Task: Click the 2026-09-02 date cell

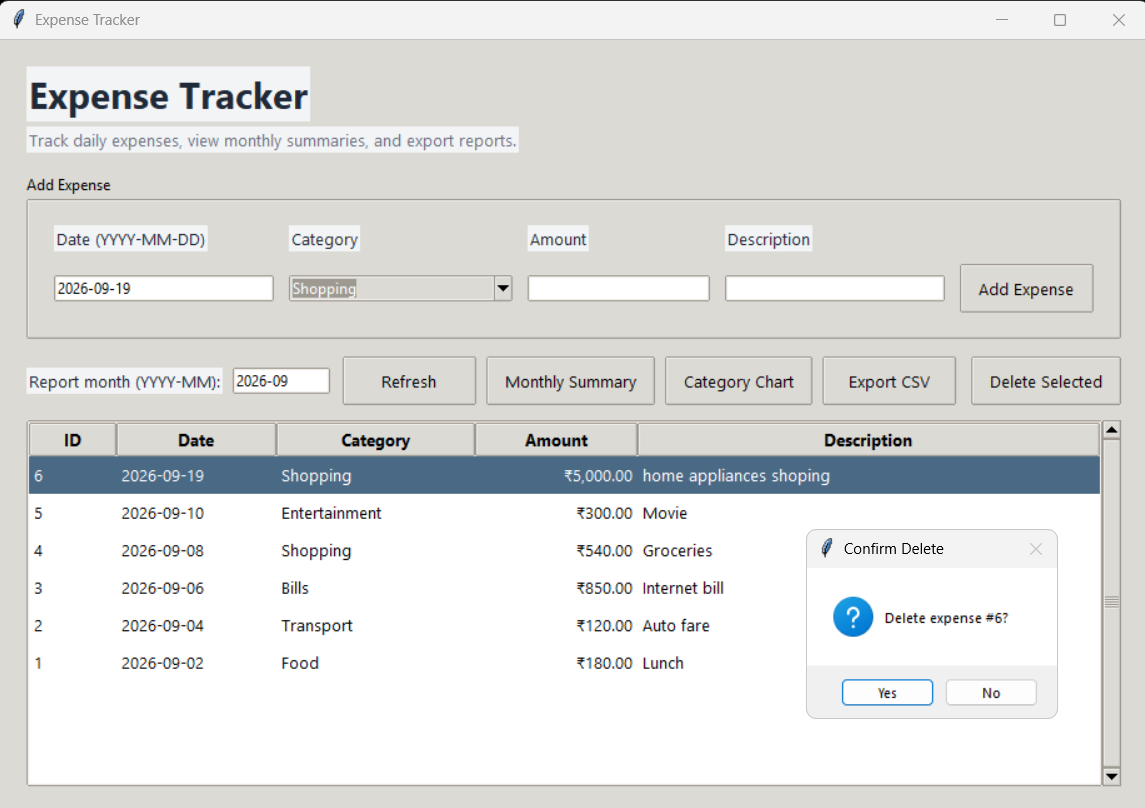Action: (x=162, y=663)
